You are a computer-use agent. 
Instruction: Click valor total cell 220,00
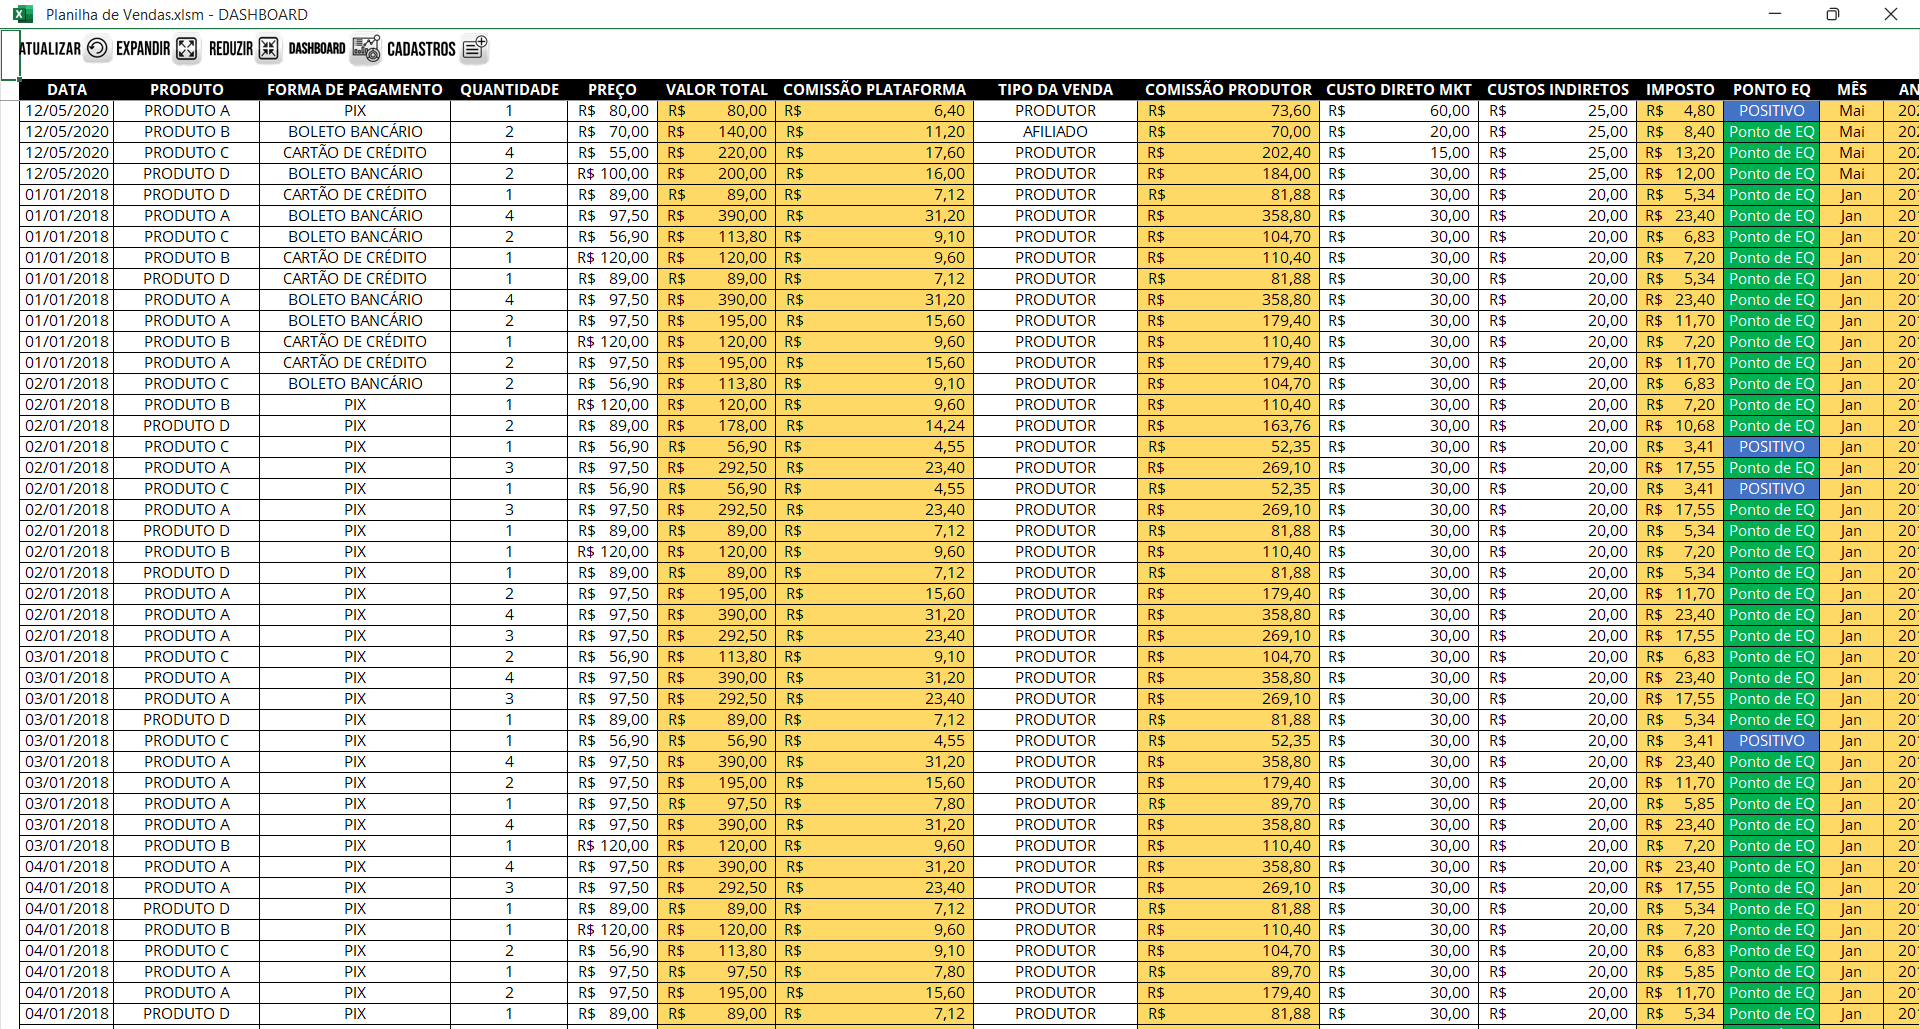coord(717,153)
